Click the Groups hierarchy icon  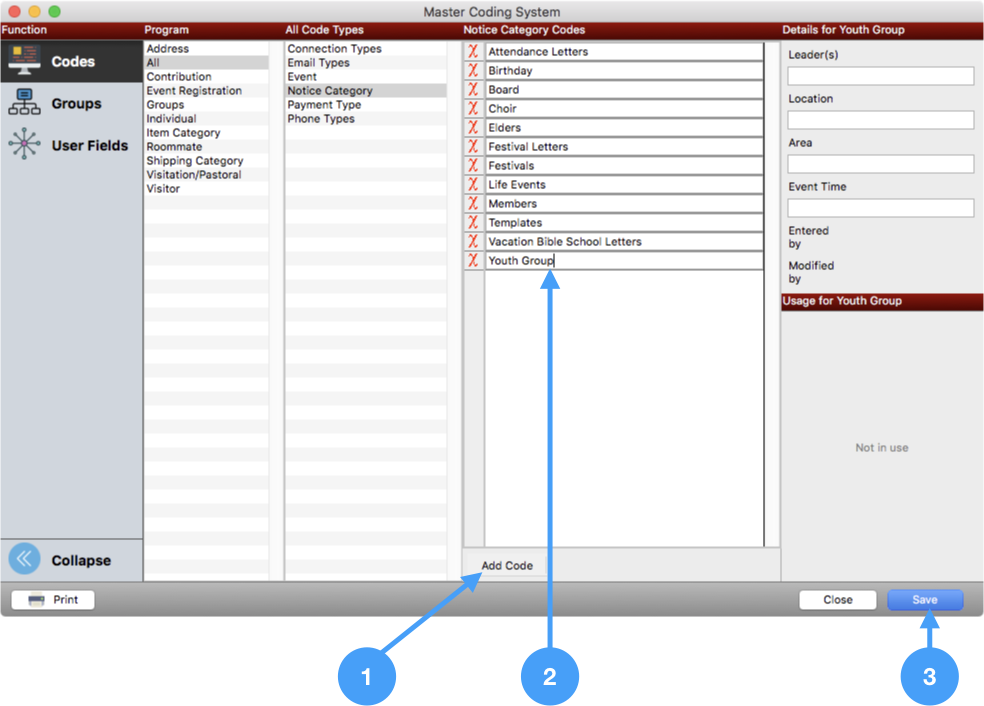pyautogui.click(x=24, y=102)
